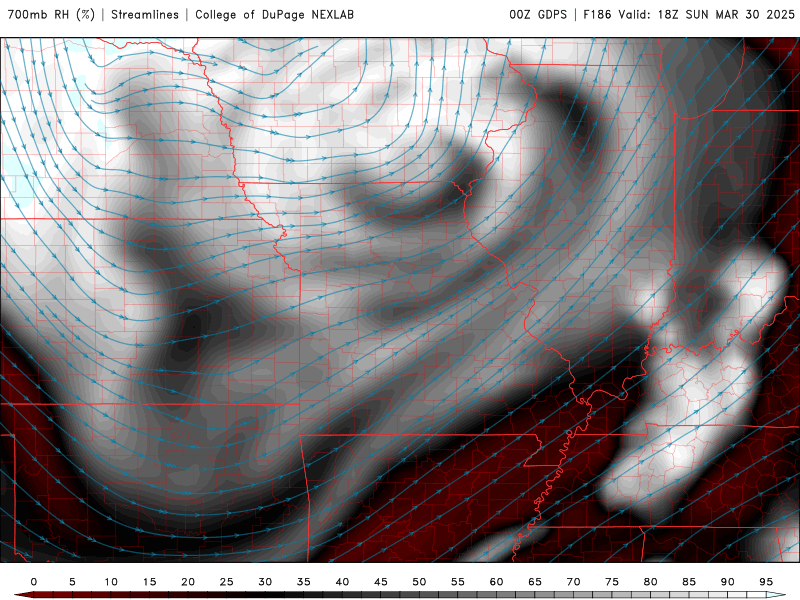
Task: Click the "30" value on color scale
Action: click(265, 582)
